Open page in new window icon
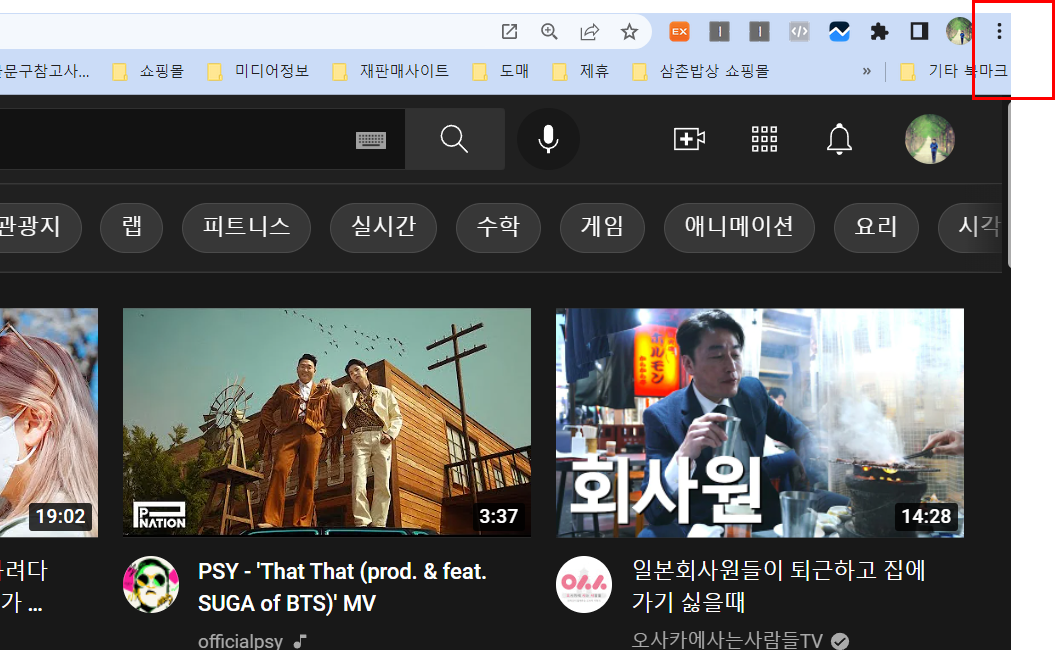 (509, 32)
